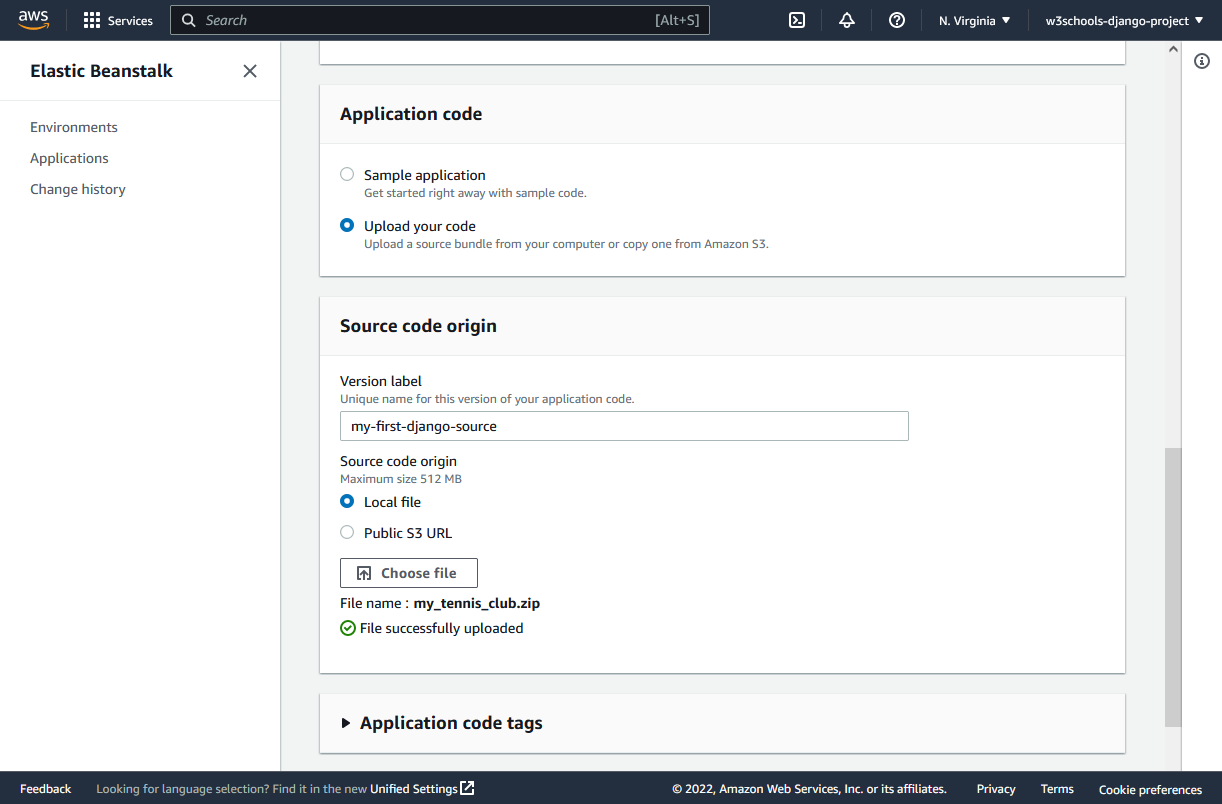Open the Cookie preferences link
Viewport: 1222px width, 804px height.
pos(1150,789)
